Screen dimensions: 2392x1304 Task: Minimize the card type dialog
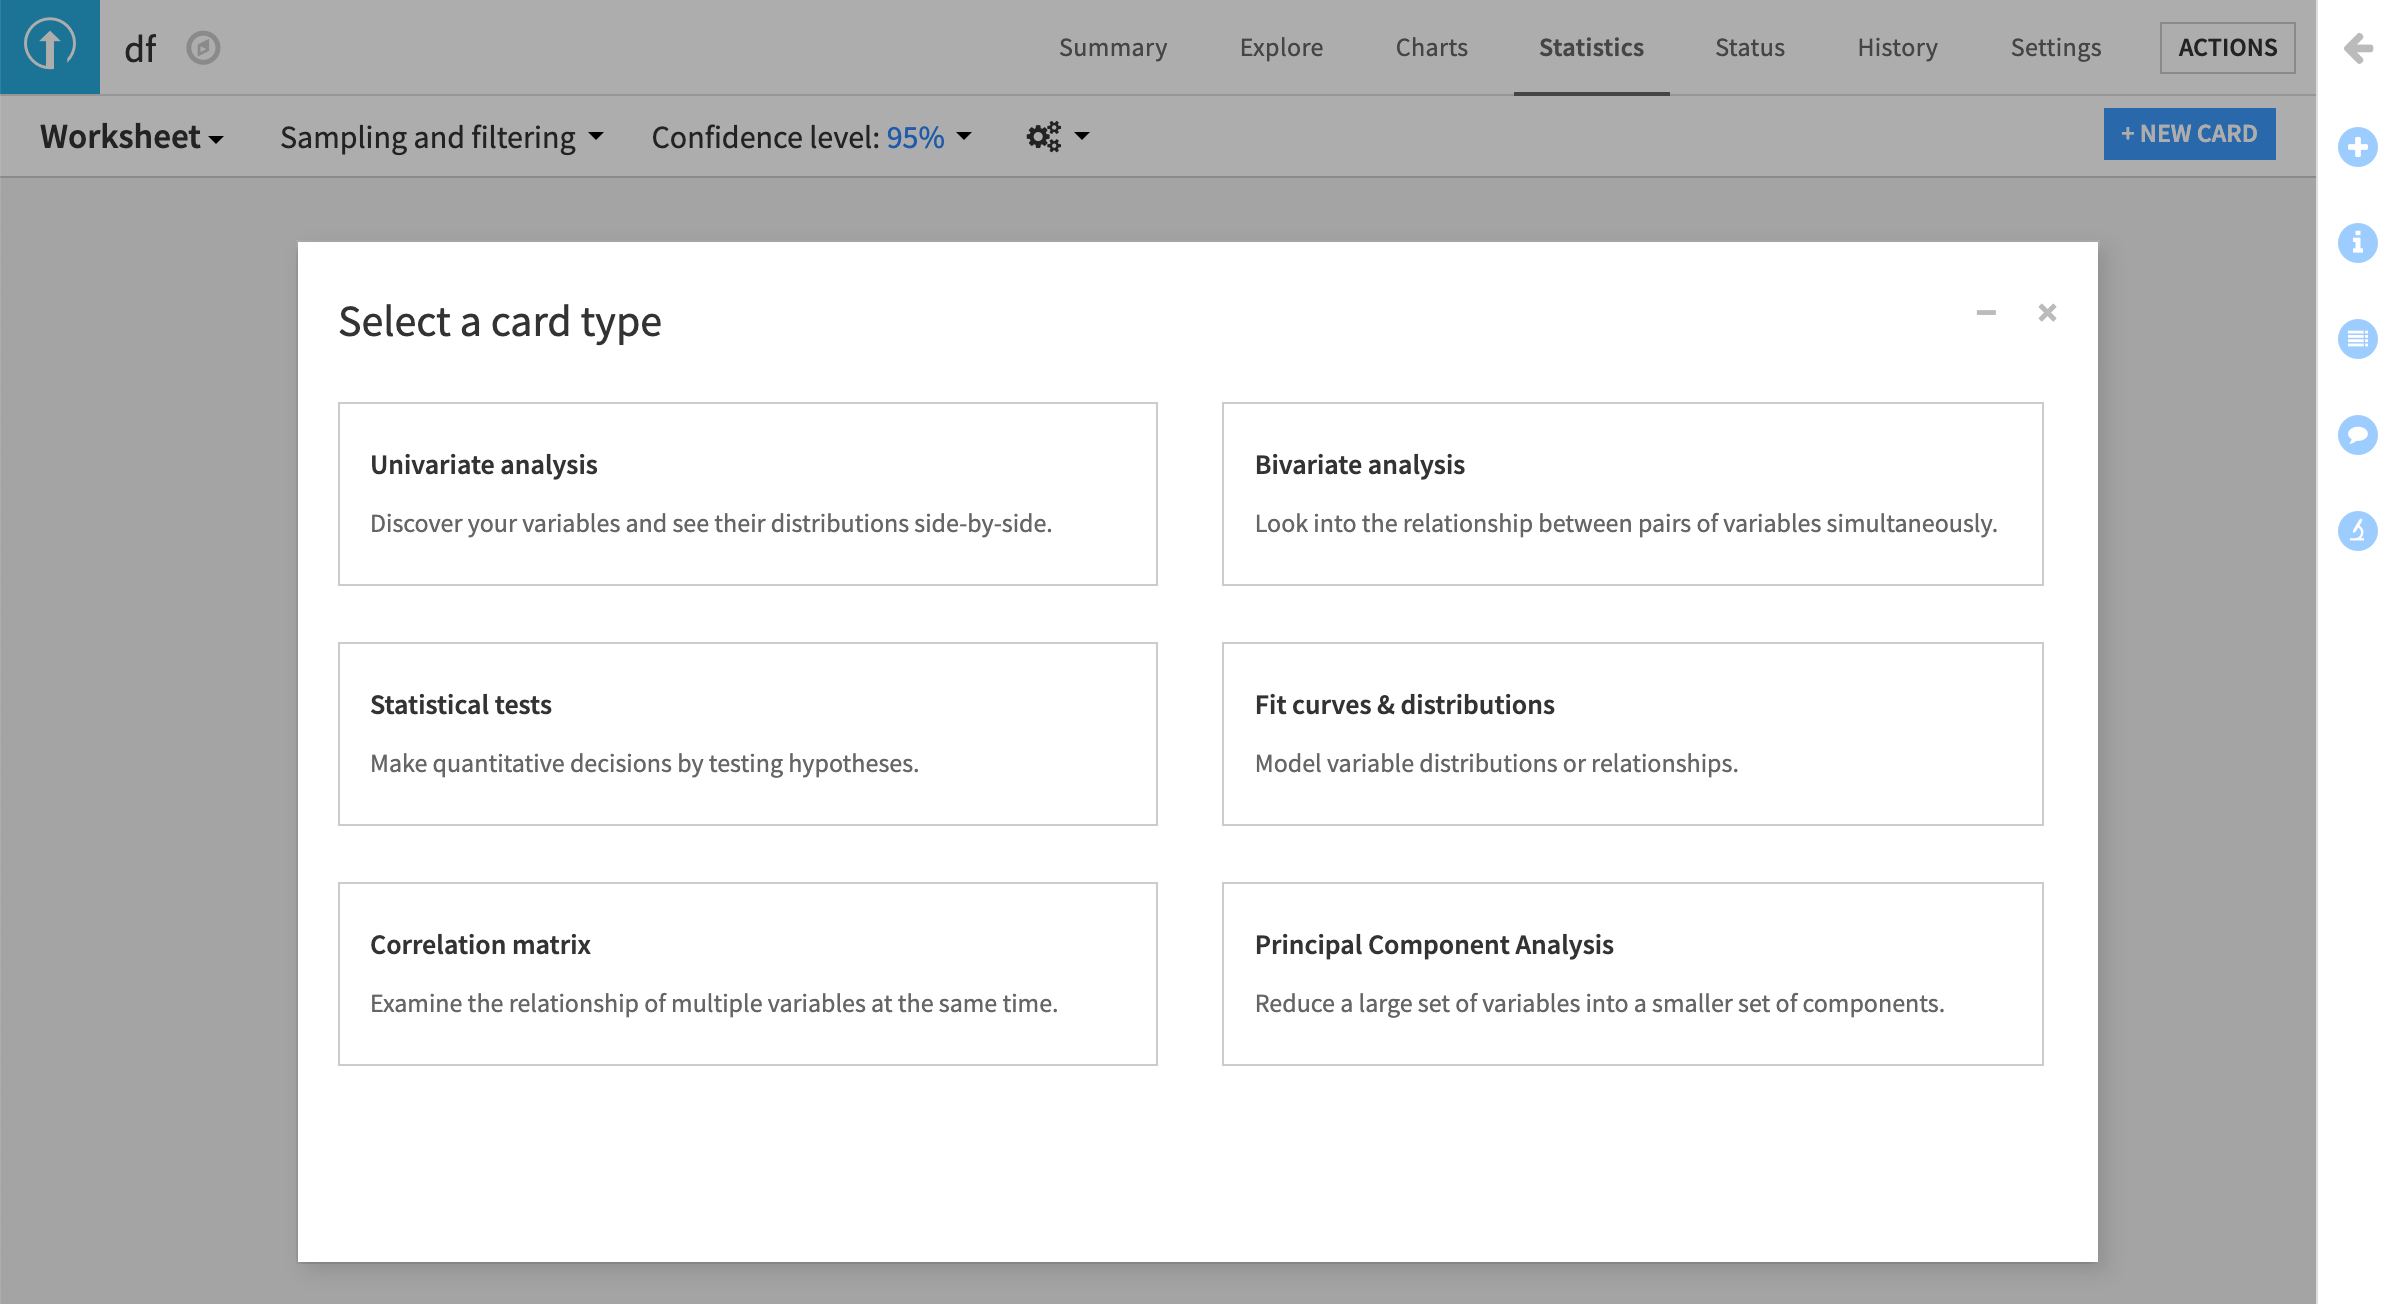(x=1986, y=313)
